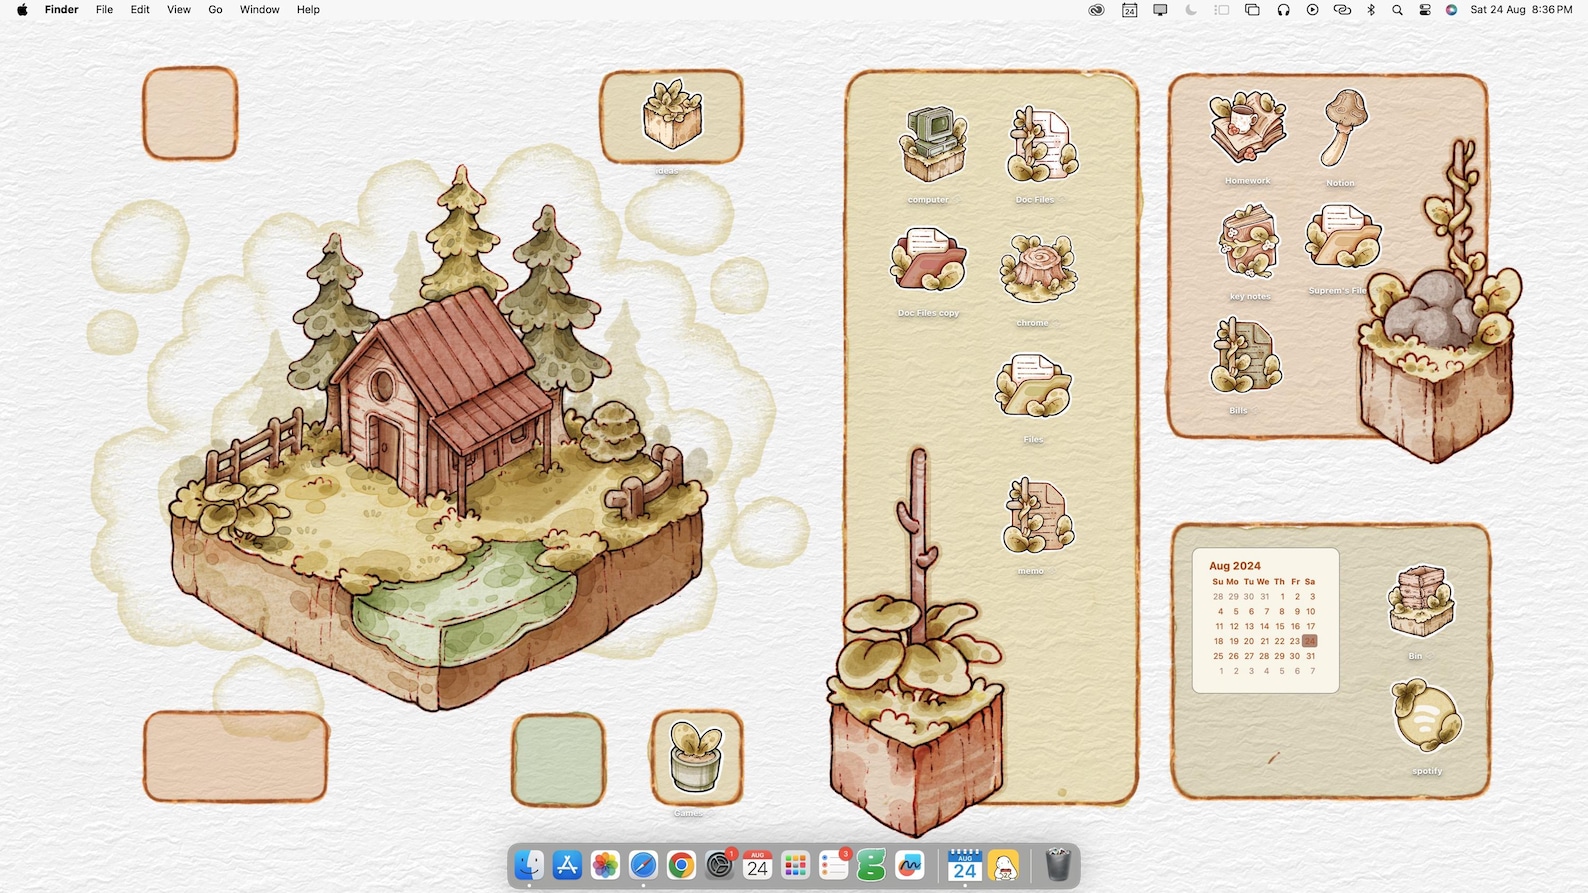
Task: Toggle Focus moon icon in menu bar
Action: point(1190,10)
